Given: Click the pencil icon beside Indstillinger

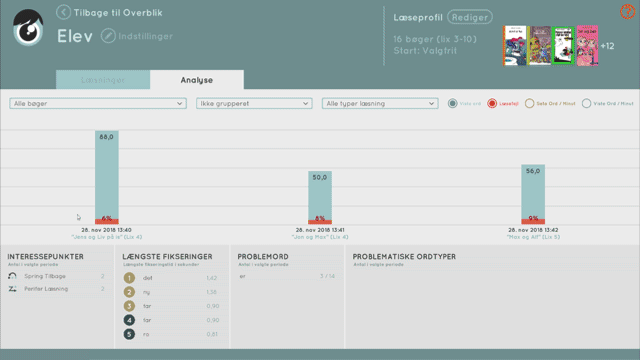Looking at the screenshot, I should [108, 36].
